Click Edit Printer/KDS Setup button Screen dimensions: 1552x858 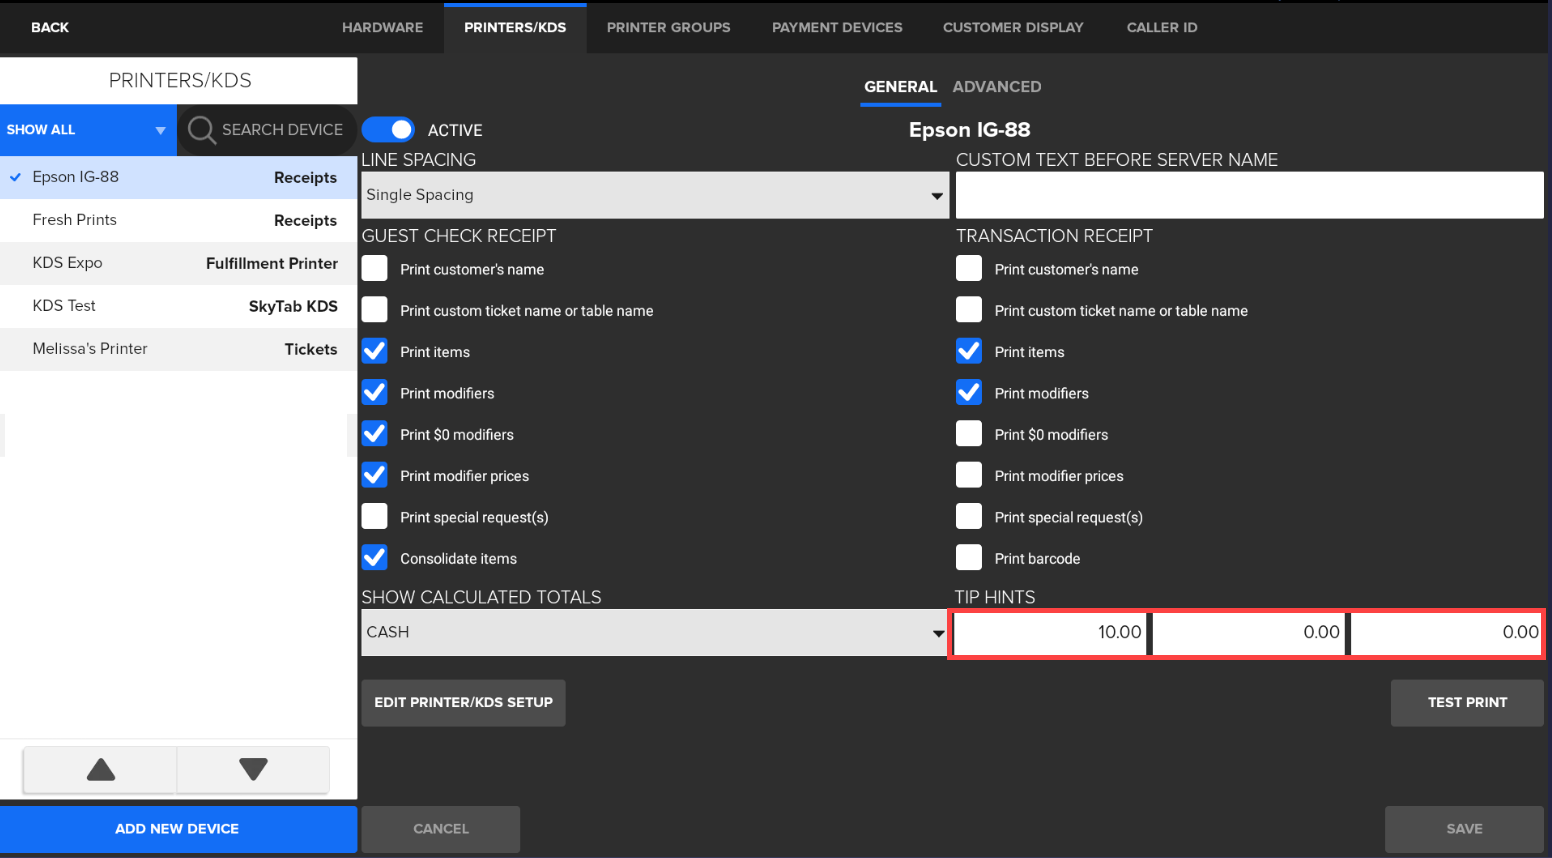tap(463, 702)
